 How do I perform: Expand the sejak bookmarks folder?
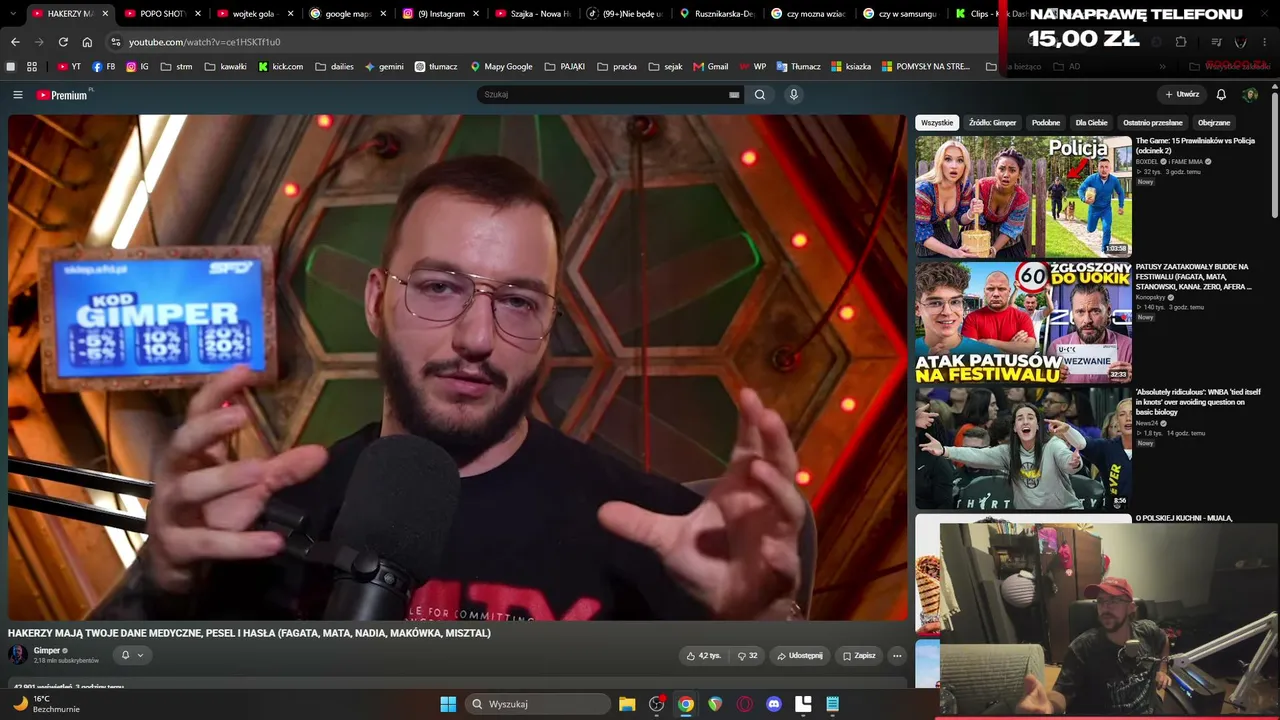tap(665, 67)
